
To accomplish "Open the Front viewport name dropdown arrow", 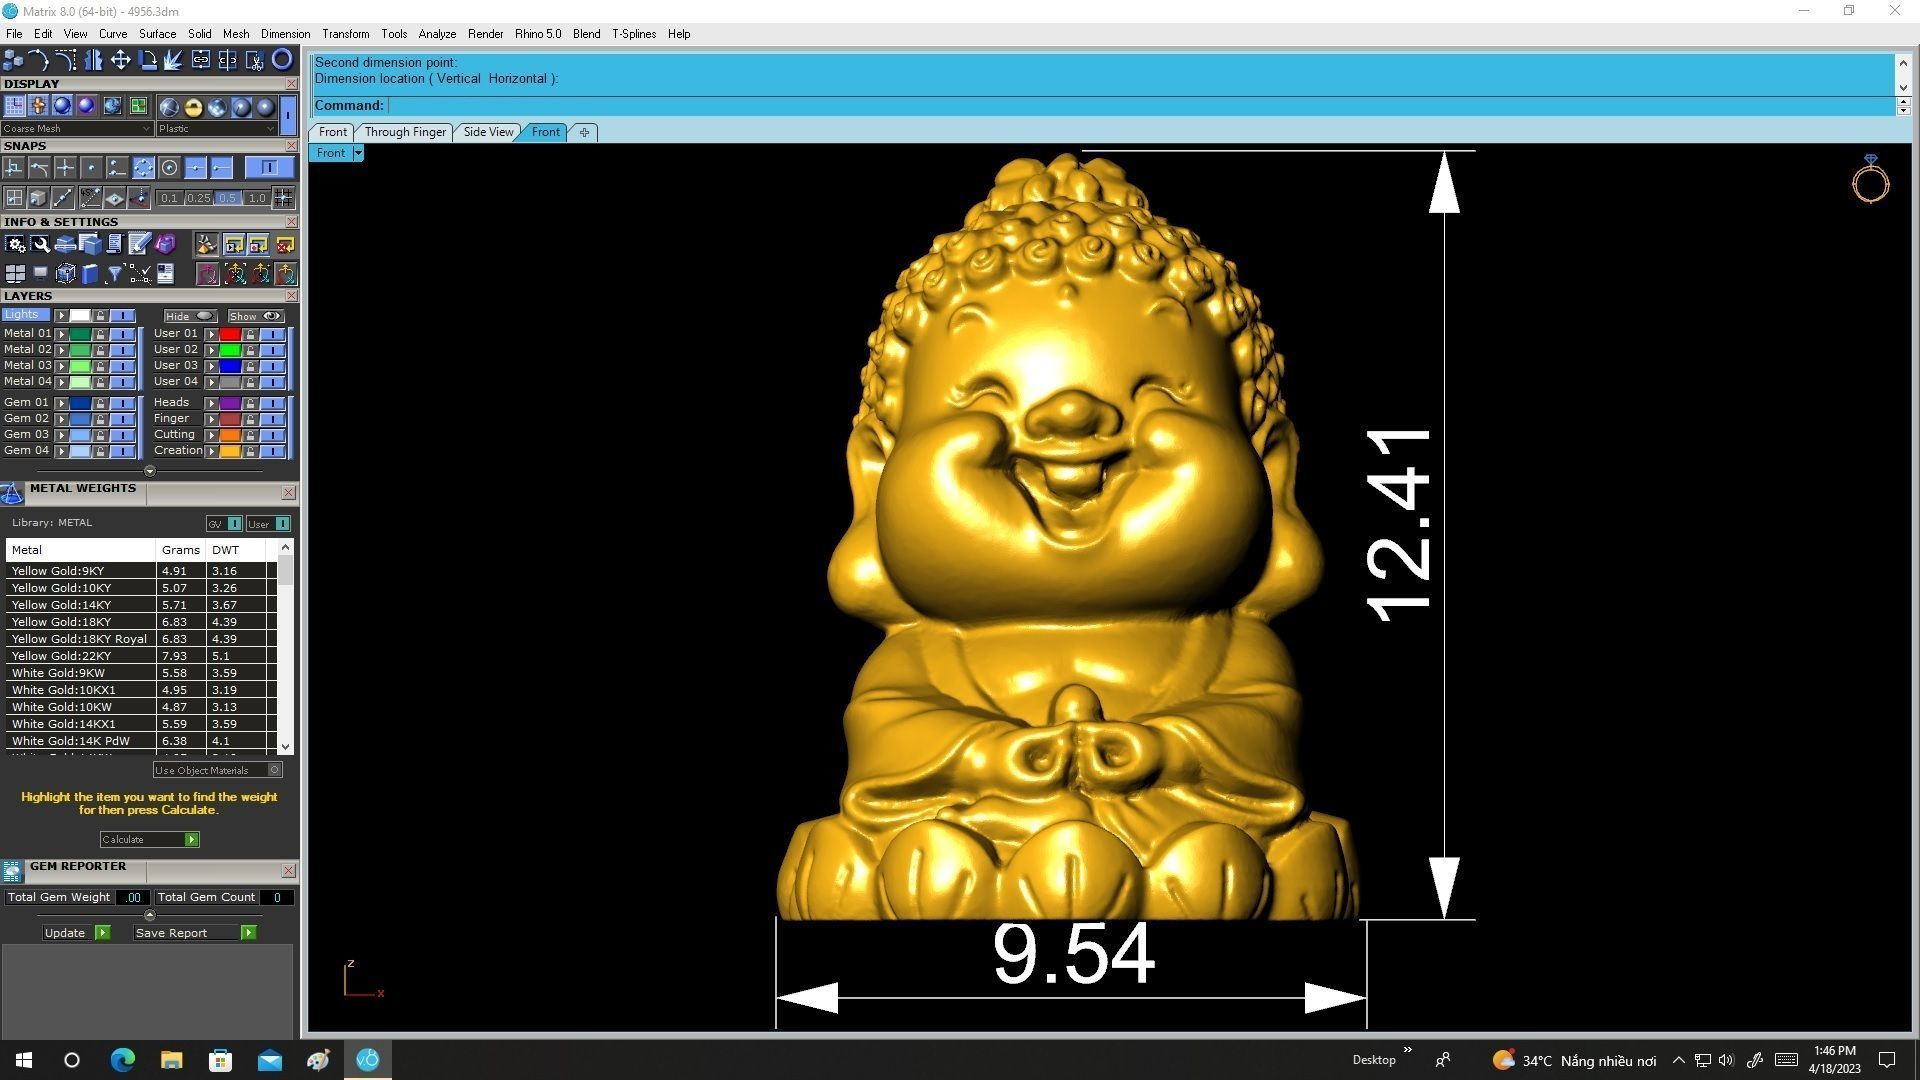I will tap(358, 153).
